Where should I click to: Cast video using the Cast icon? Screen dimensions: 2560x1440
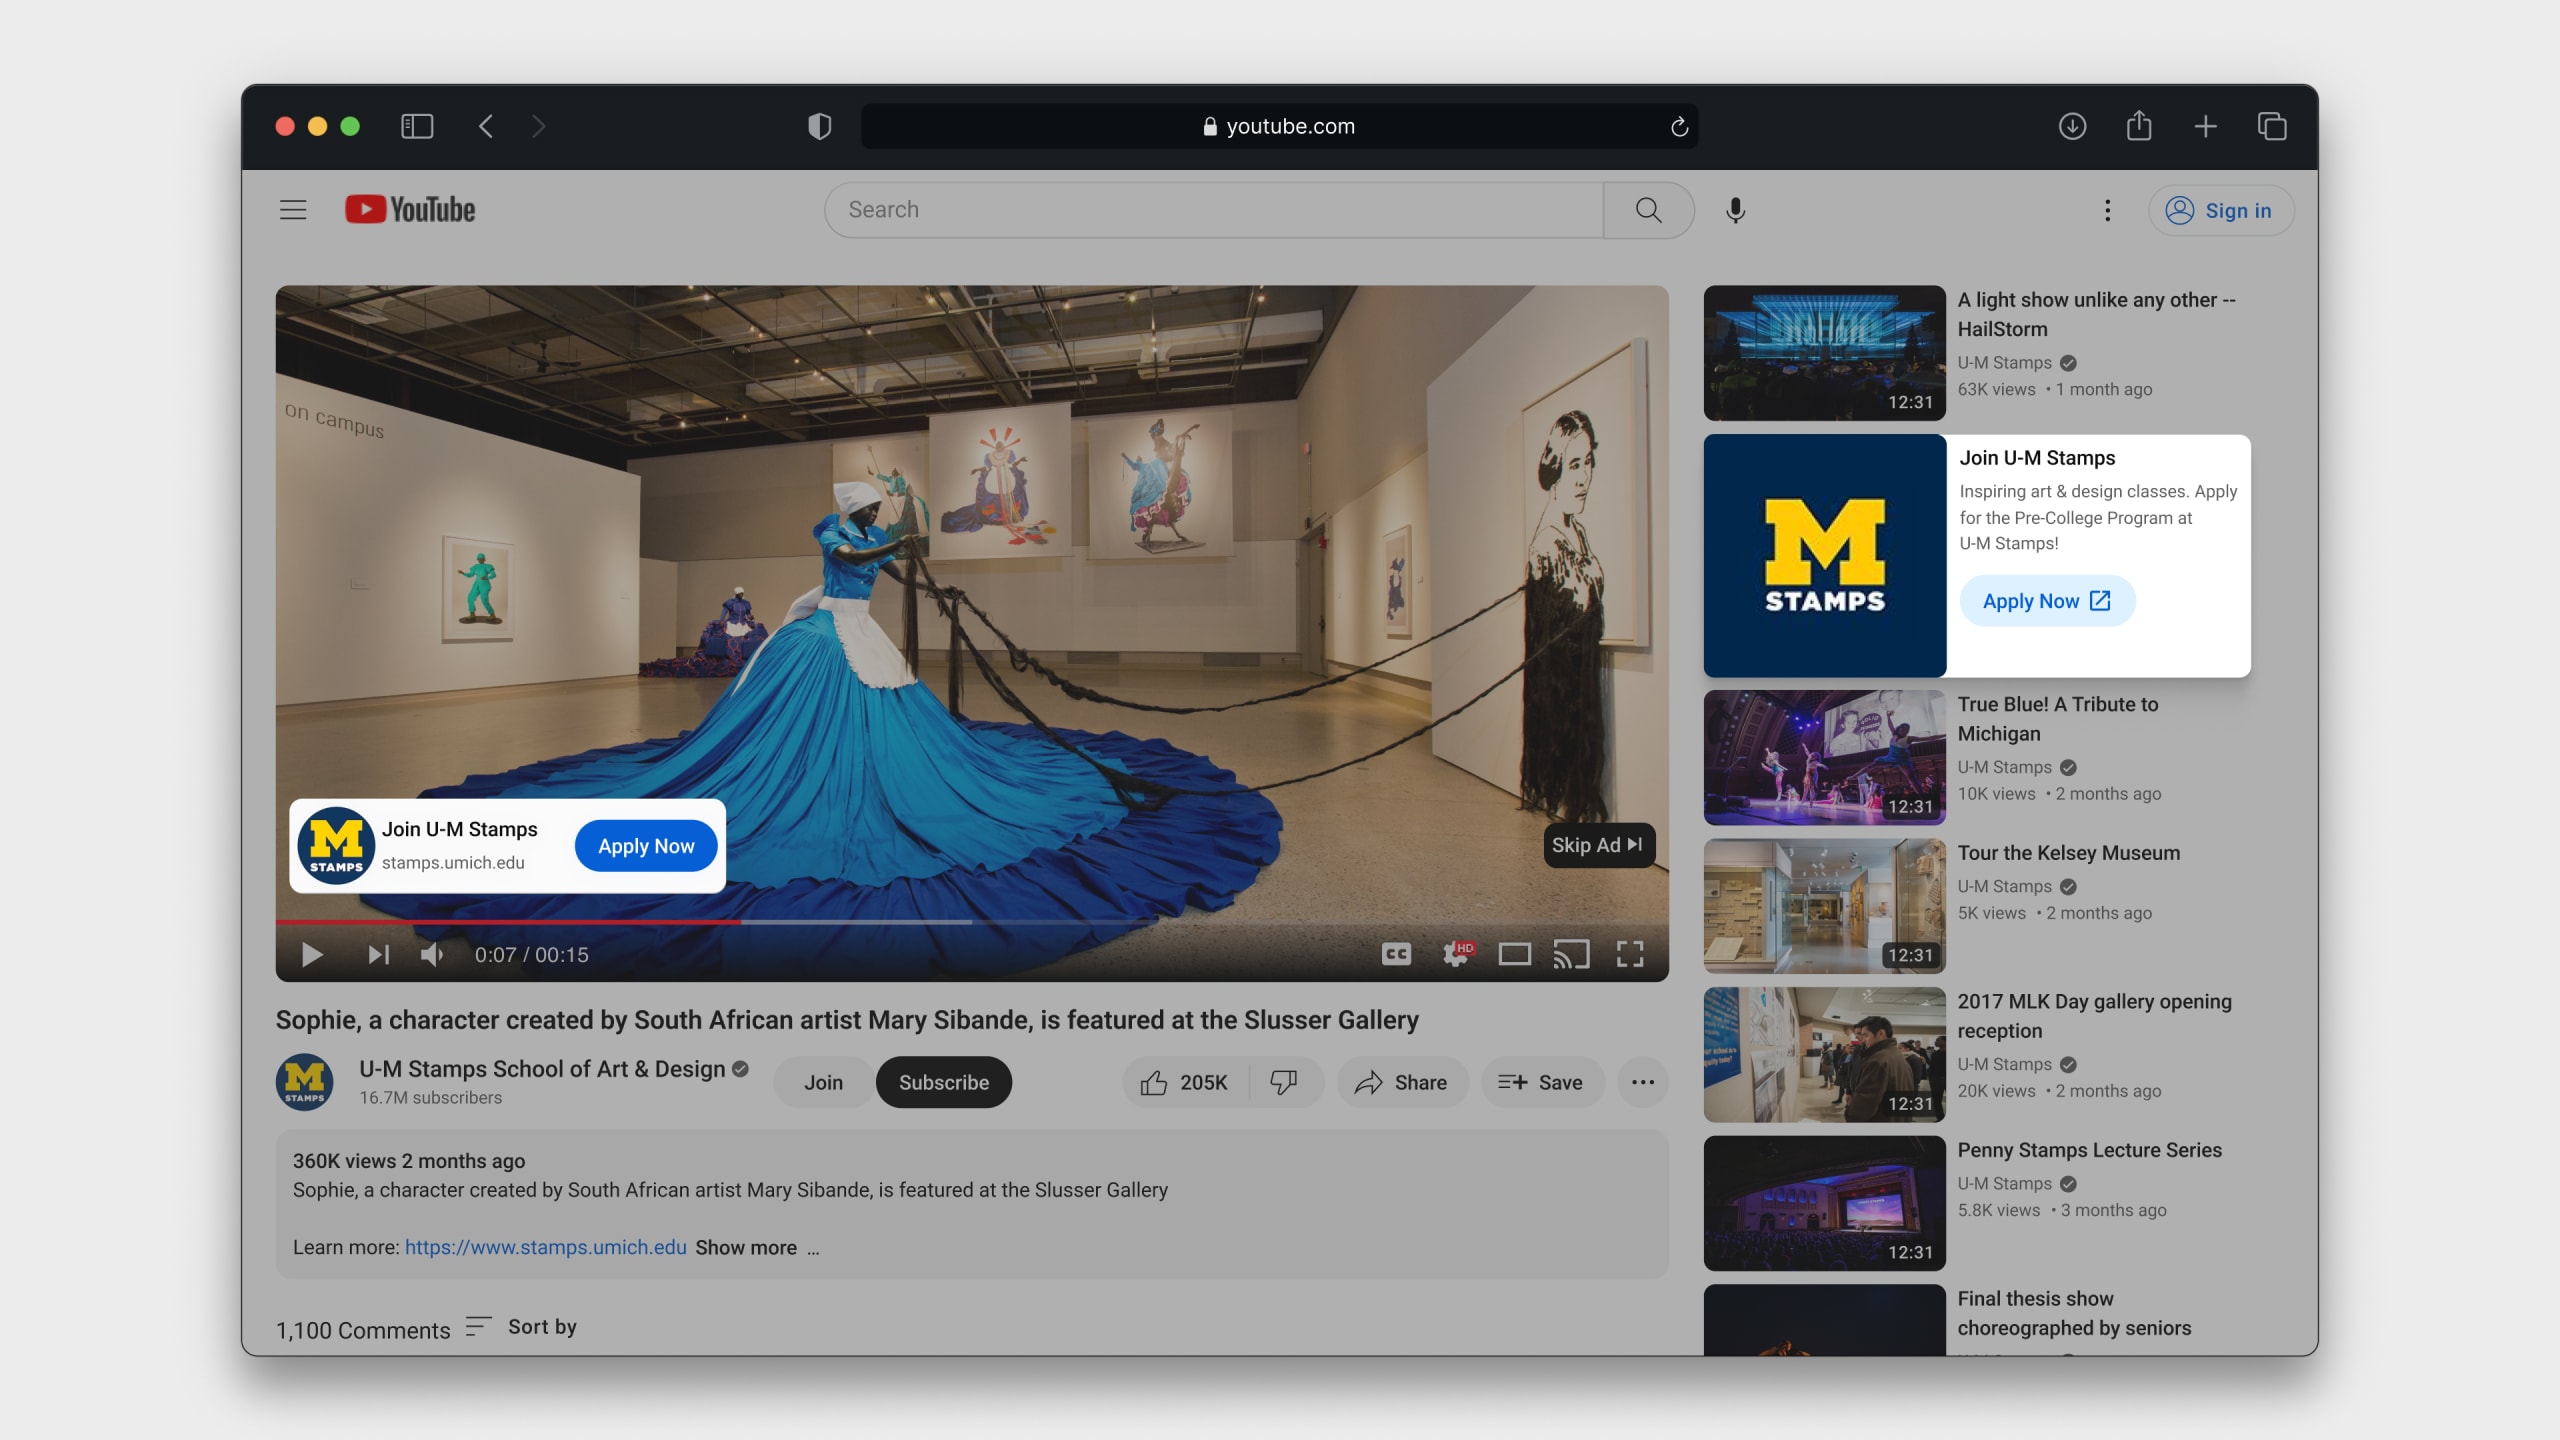click(x=1571, y=954)
